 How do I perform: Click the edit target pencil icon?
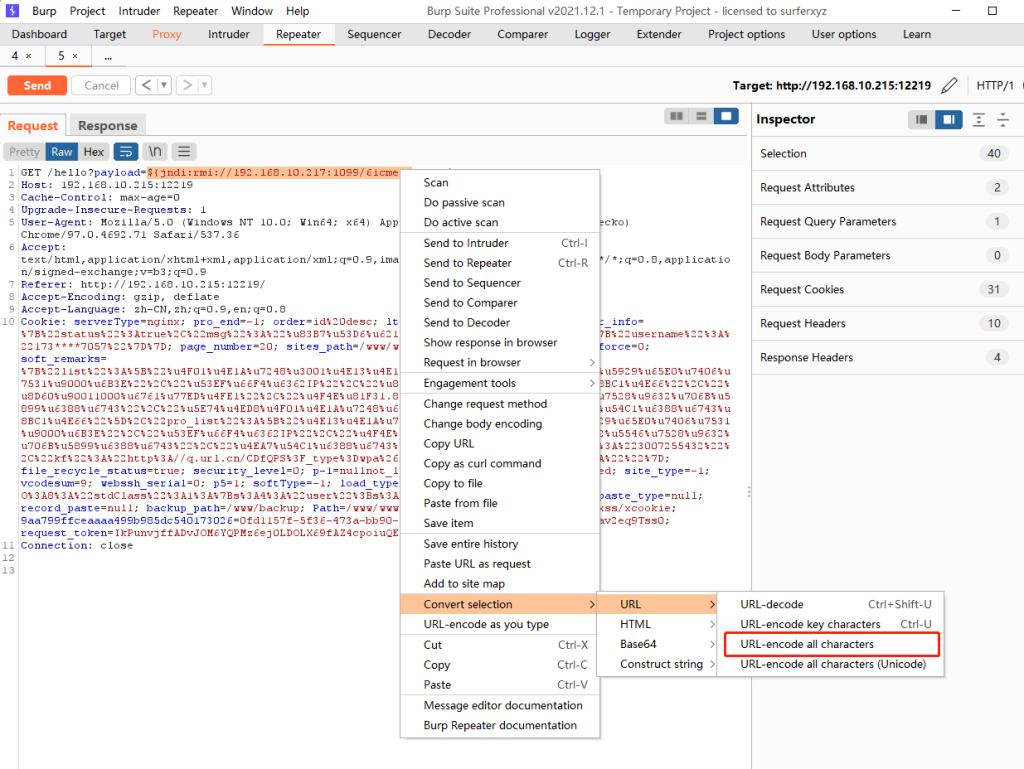pyautogui.click(x=949, y=86)
